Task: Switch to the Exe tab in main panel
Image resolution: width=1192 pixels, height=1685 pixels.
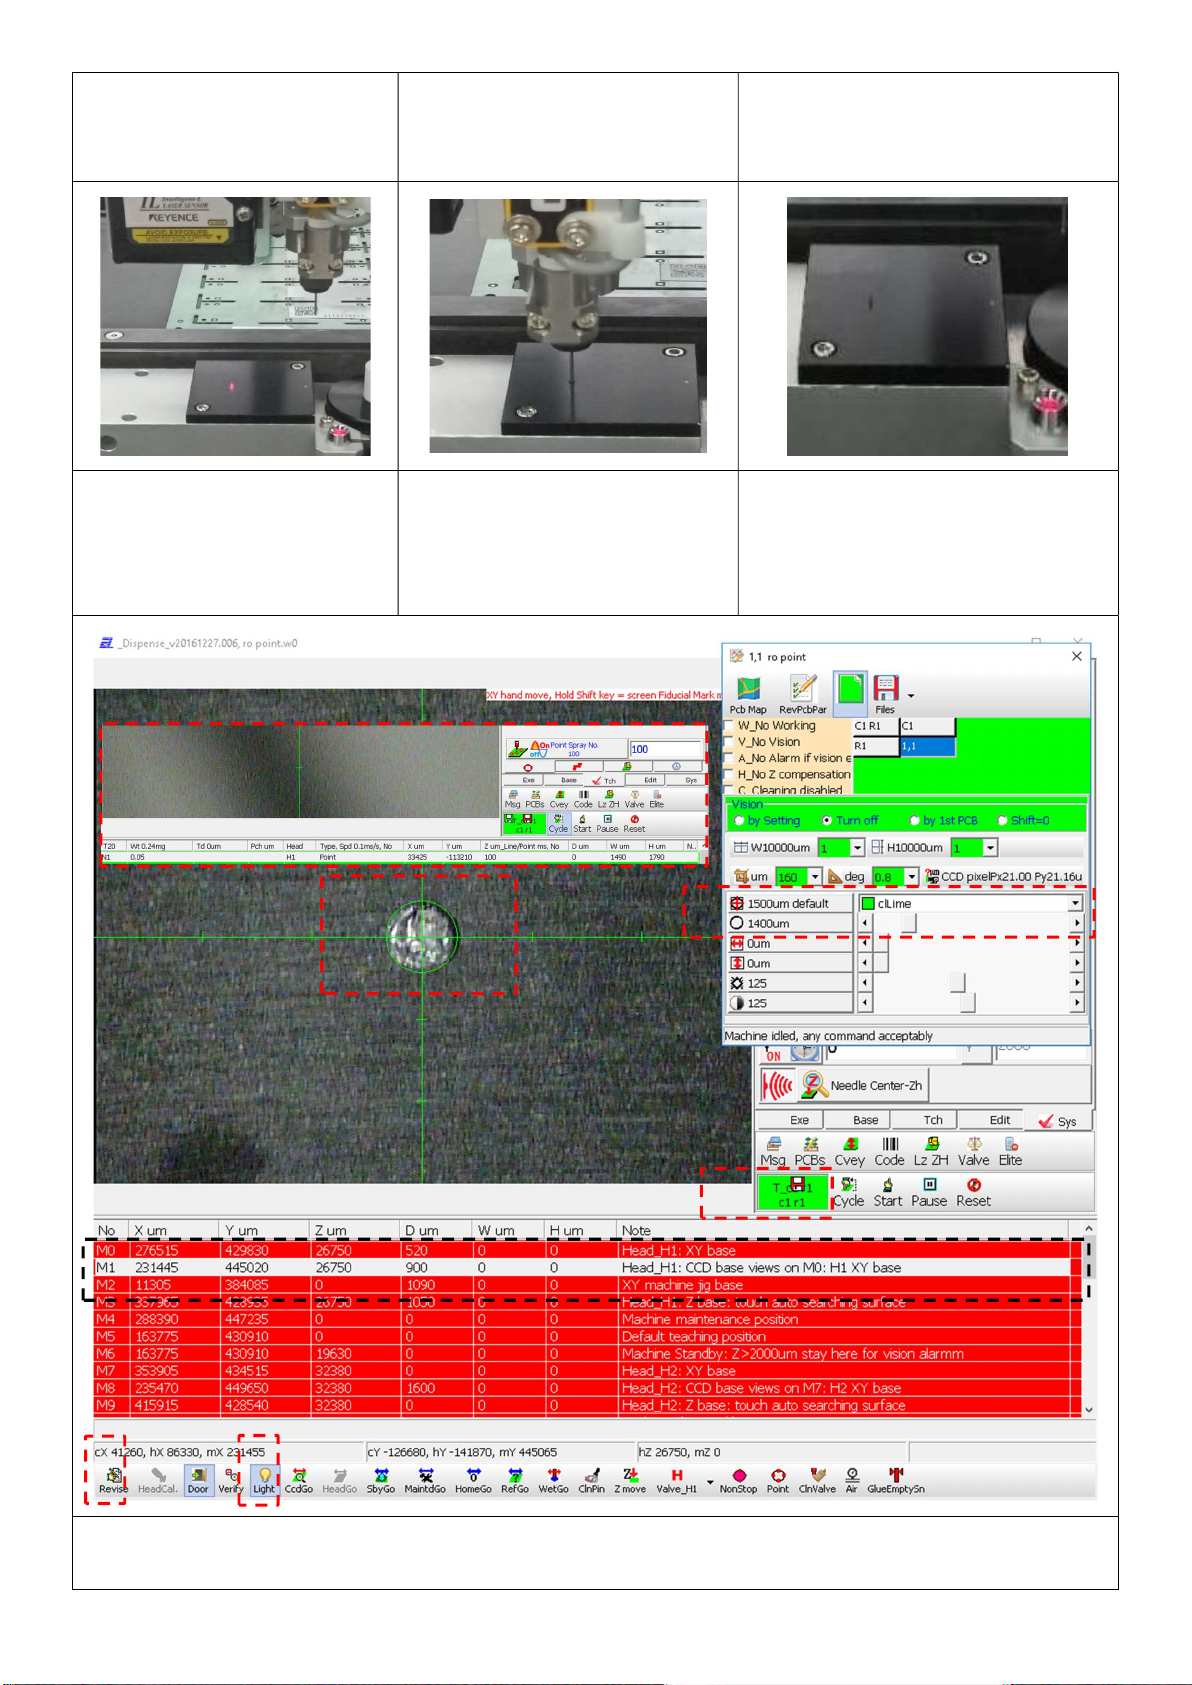Action: 800,1120
